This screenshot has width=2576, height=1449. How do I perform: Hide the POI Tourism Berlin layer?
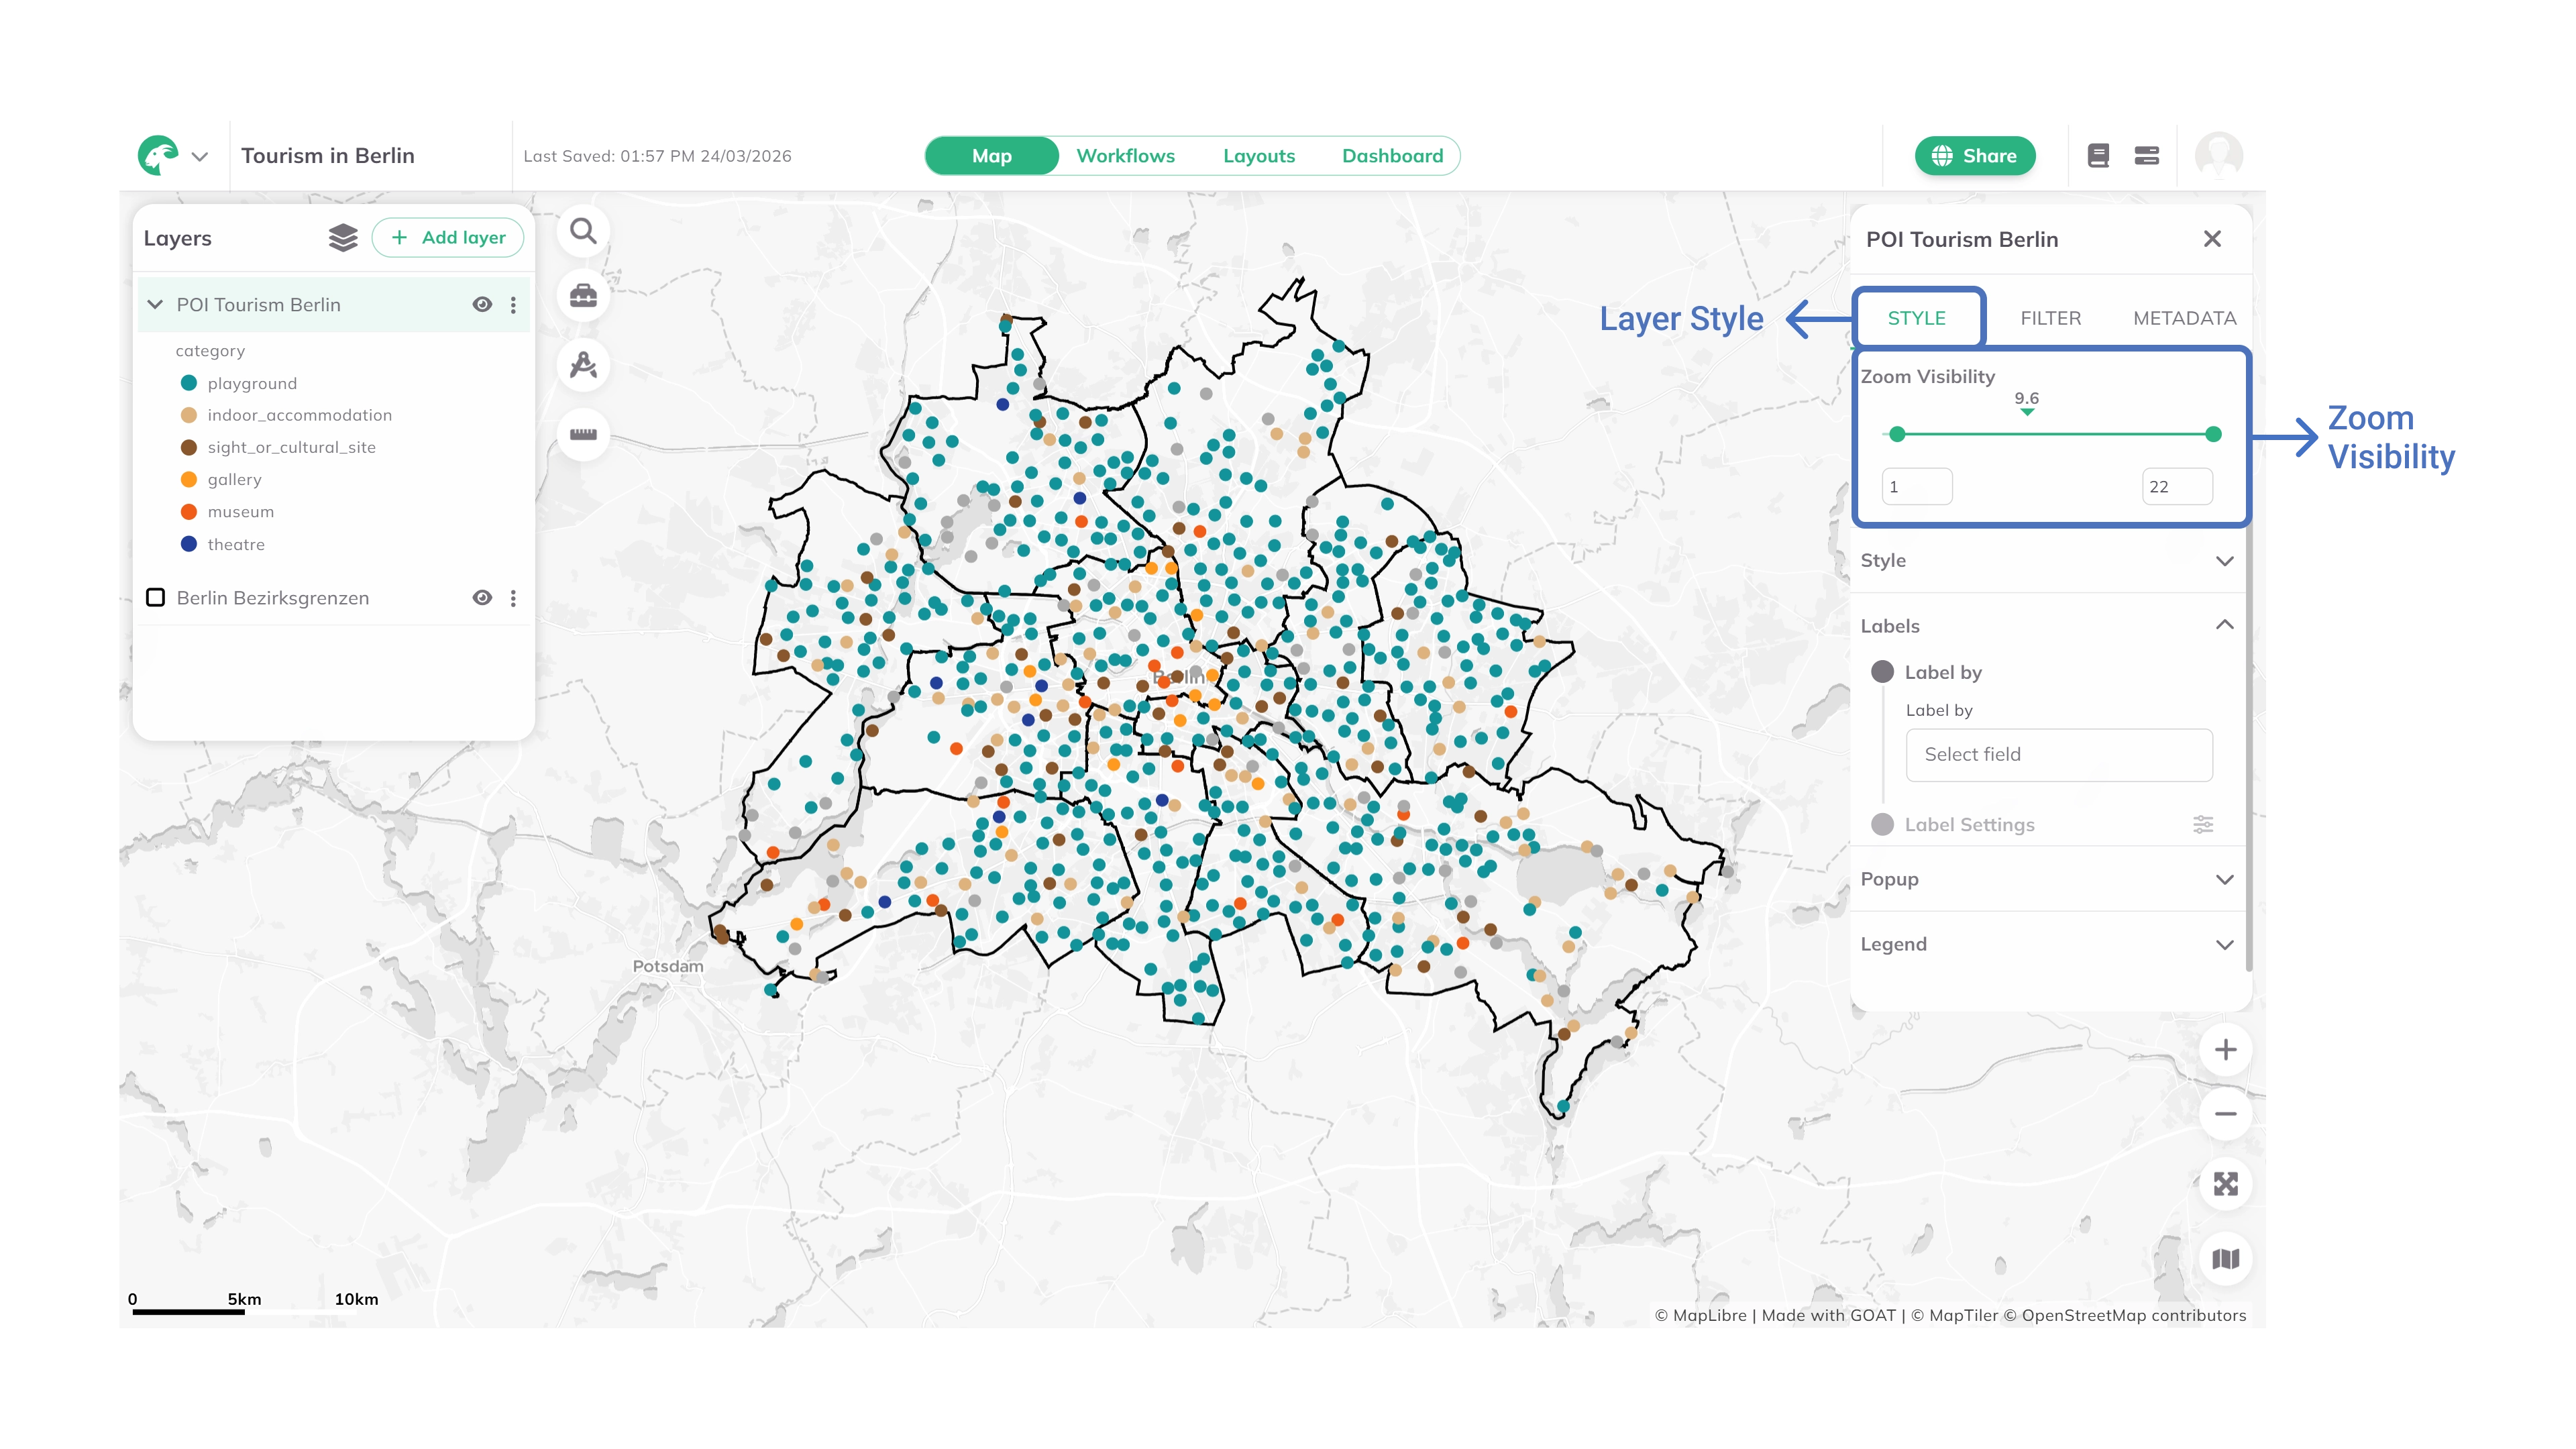(x=482, y=305)
